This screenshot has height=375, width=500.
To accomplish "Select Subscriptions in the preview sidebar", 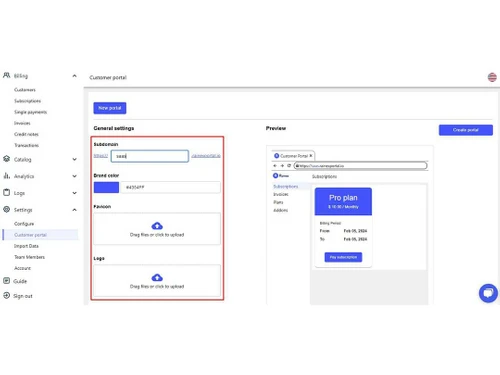I will 286,186.
